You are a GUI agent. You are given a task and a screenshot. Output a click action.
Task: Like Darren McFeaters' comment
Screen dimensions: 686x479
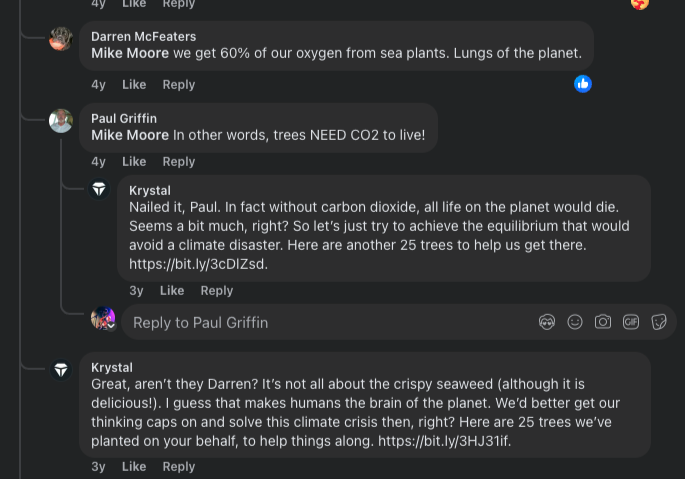click(x=134, y=85)
